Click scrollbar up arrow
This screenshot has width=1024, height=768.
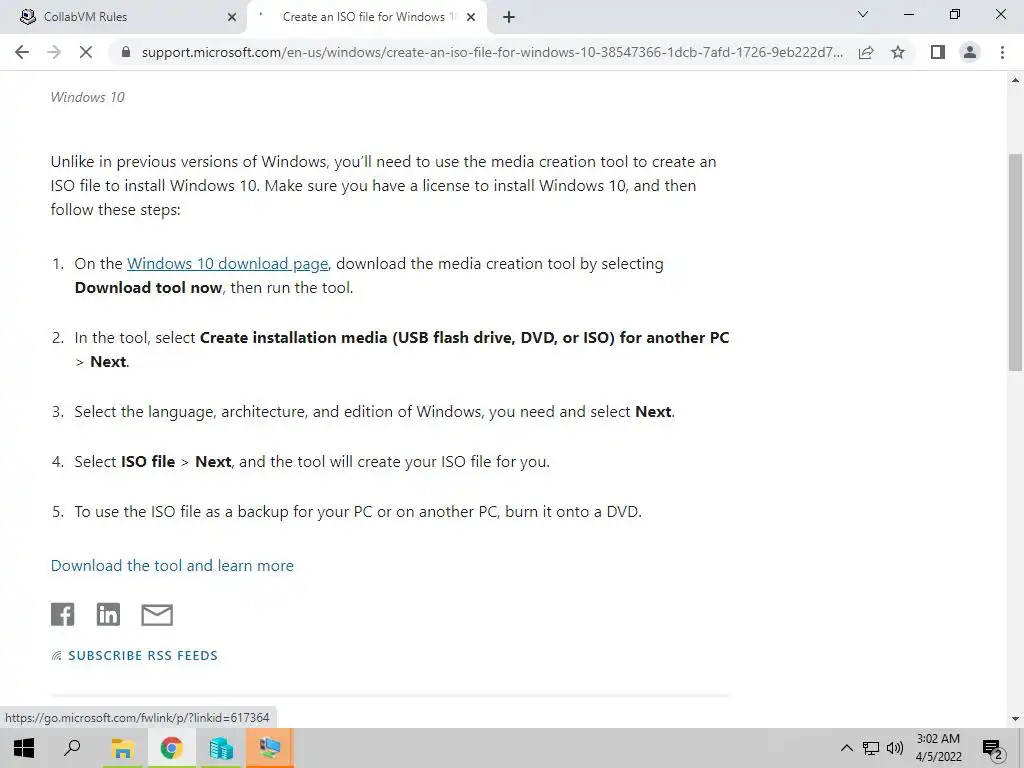[x=1015, y=80]
